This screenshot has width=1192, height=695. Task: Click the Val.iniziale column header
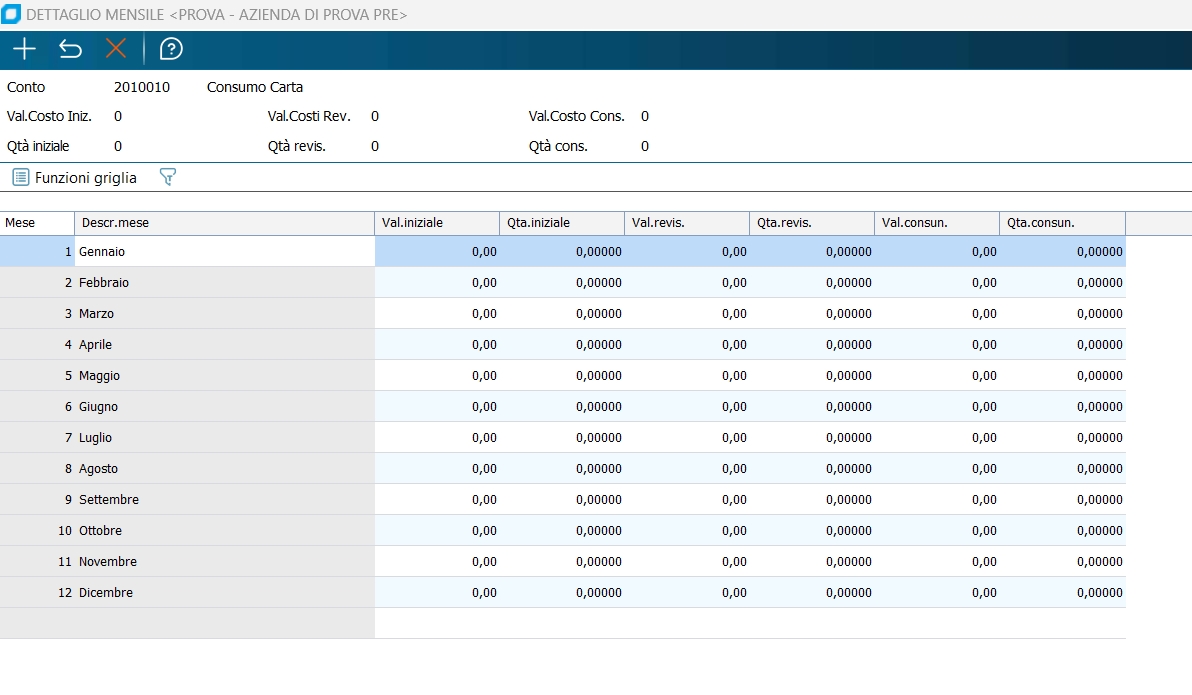[x=436, y=223]
